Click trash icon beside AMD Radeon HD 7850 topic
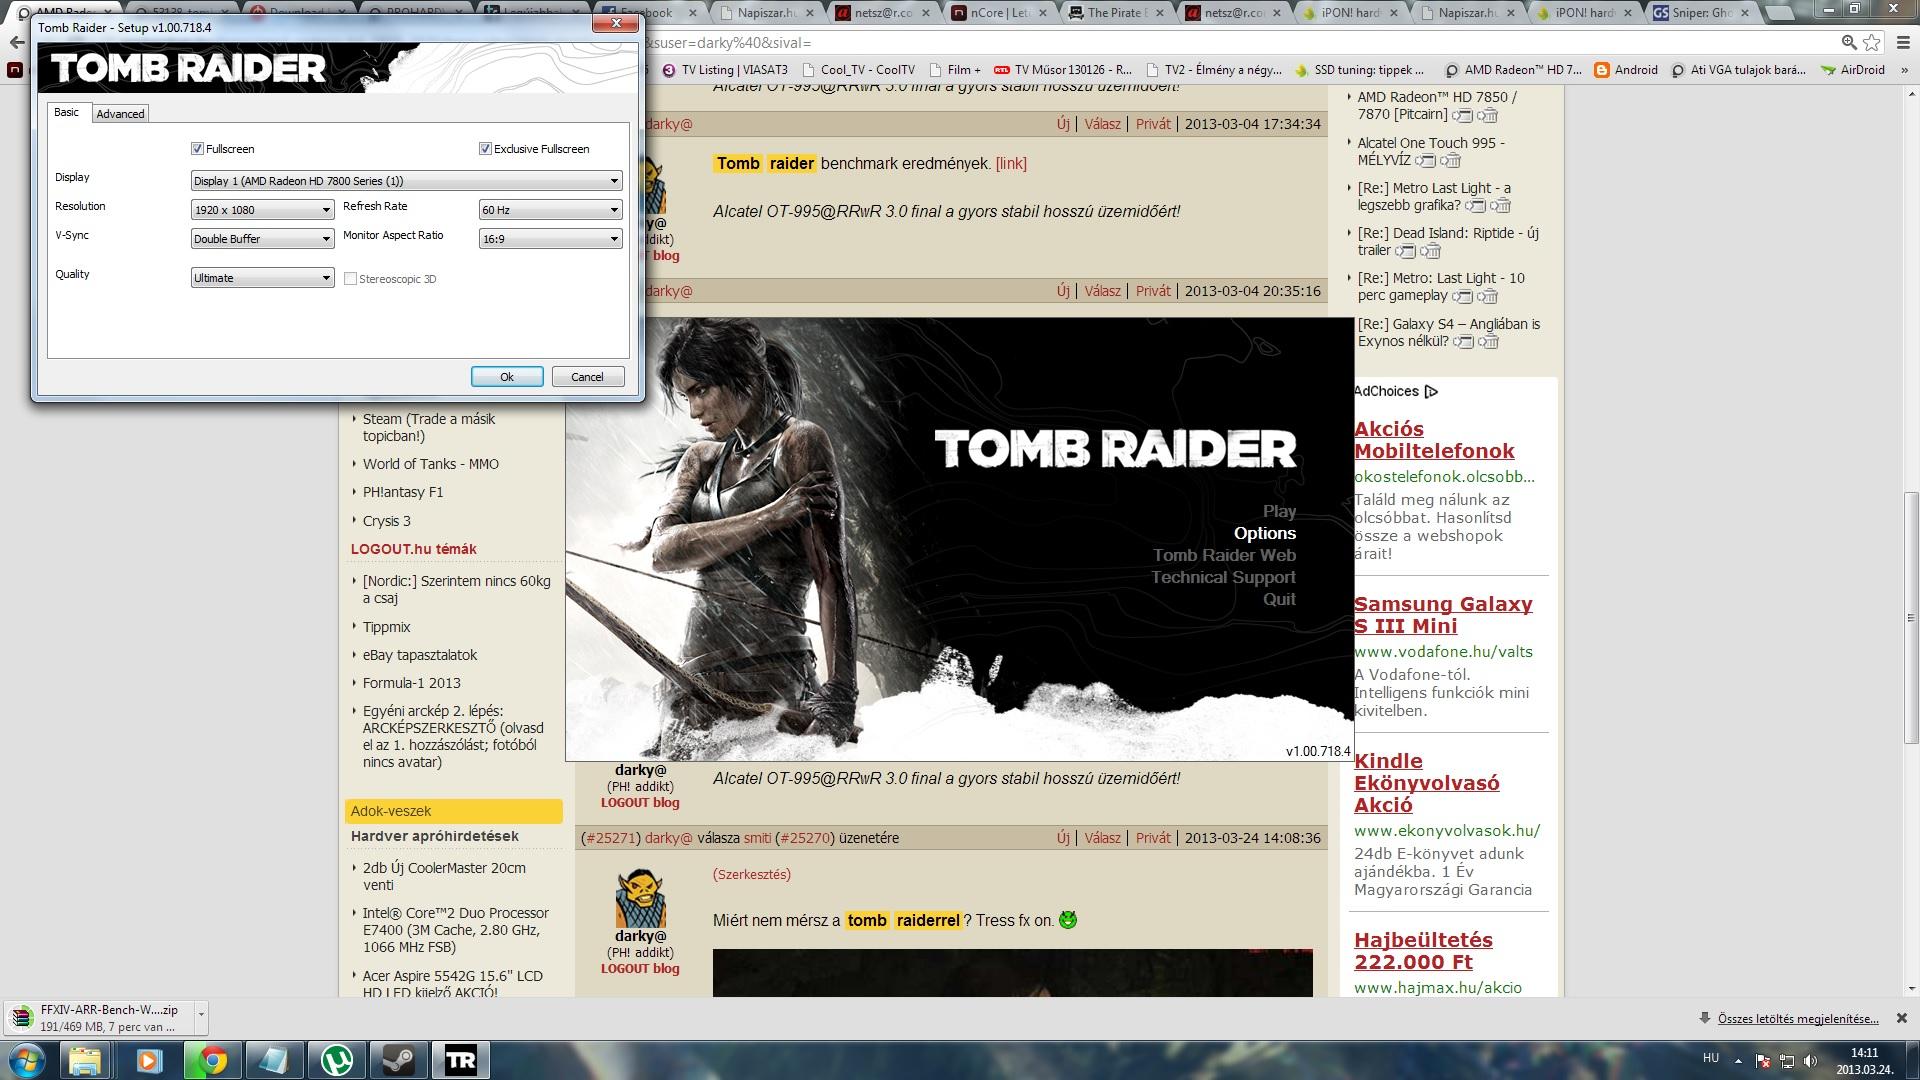 [x=1488, y=116]
